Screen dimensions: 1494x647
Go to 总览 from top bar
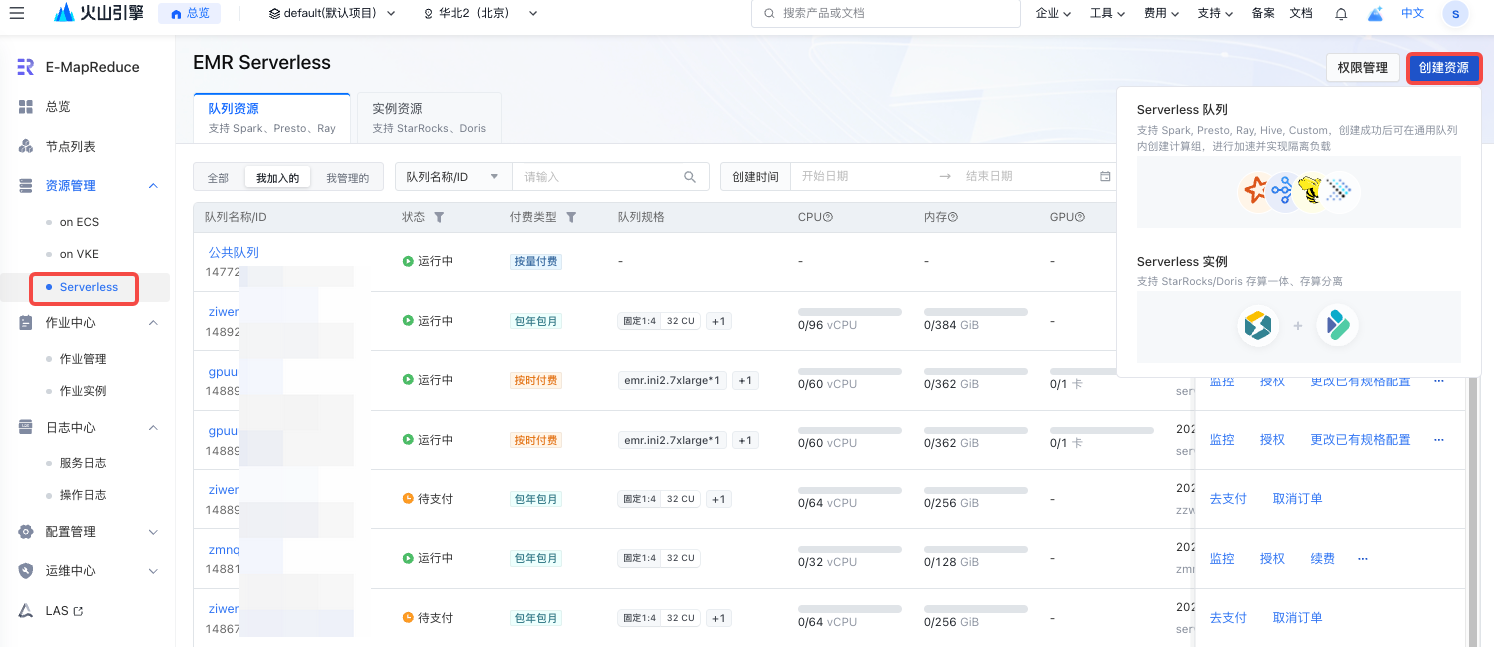coord(189,13)
